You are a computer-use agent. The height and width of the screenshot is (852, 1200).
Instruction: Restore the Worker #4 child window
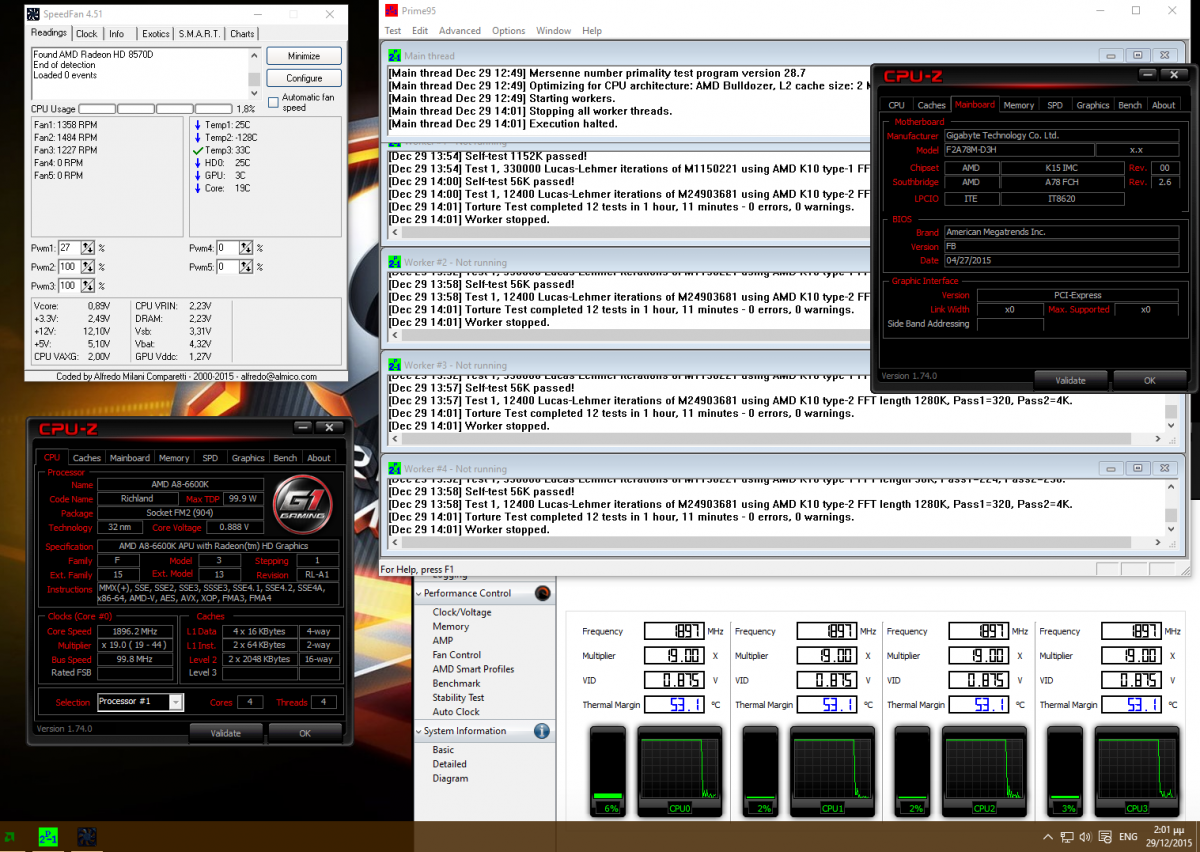(1137, 468)
